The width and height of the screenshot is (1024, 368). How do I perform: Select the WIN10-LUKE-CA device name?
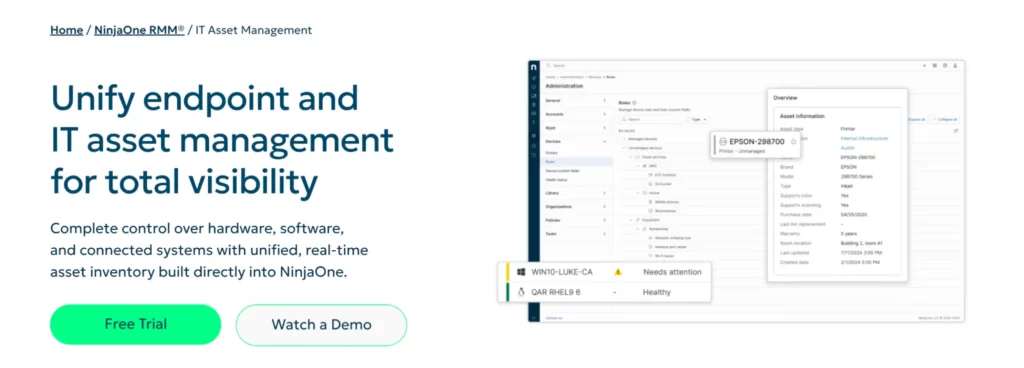click(562, 272)
